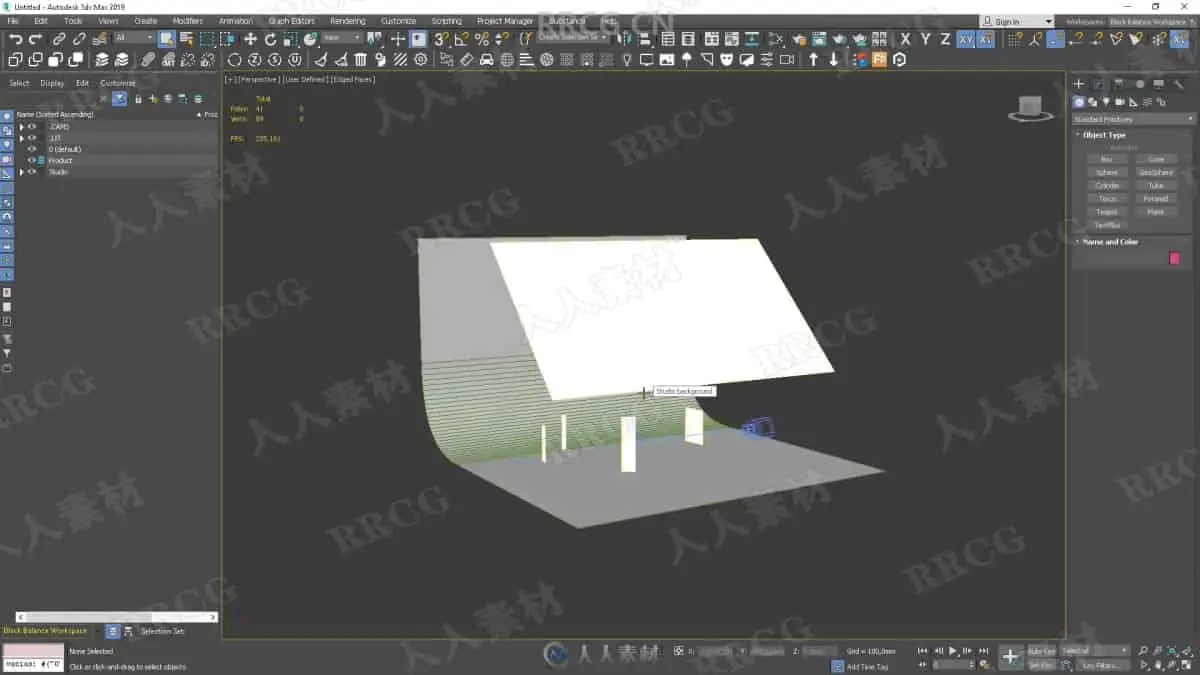Screen dimensions: 1200x675
Task: Expand the Studio layer tree arrow
Action: pos(22,171)
